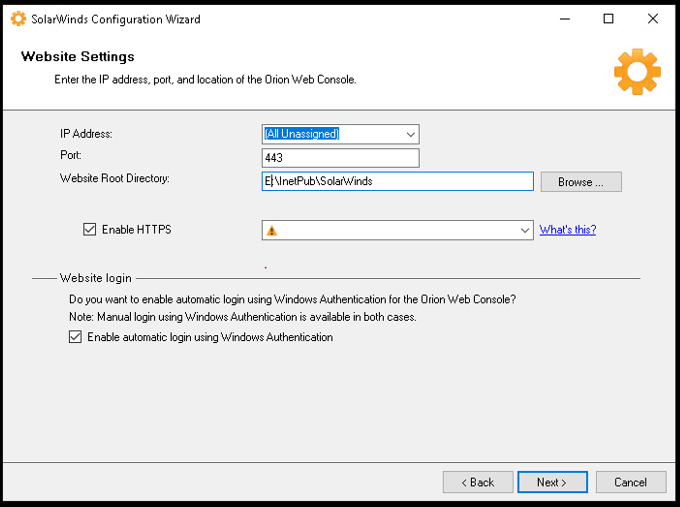Go back with the Back button

point(478,482)
